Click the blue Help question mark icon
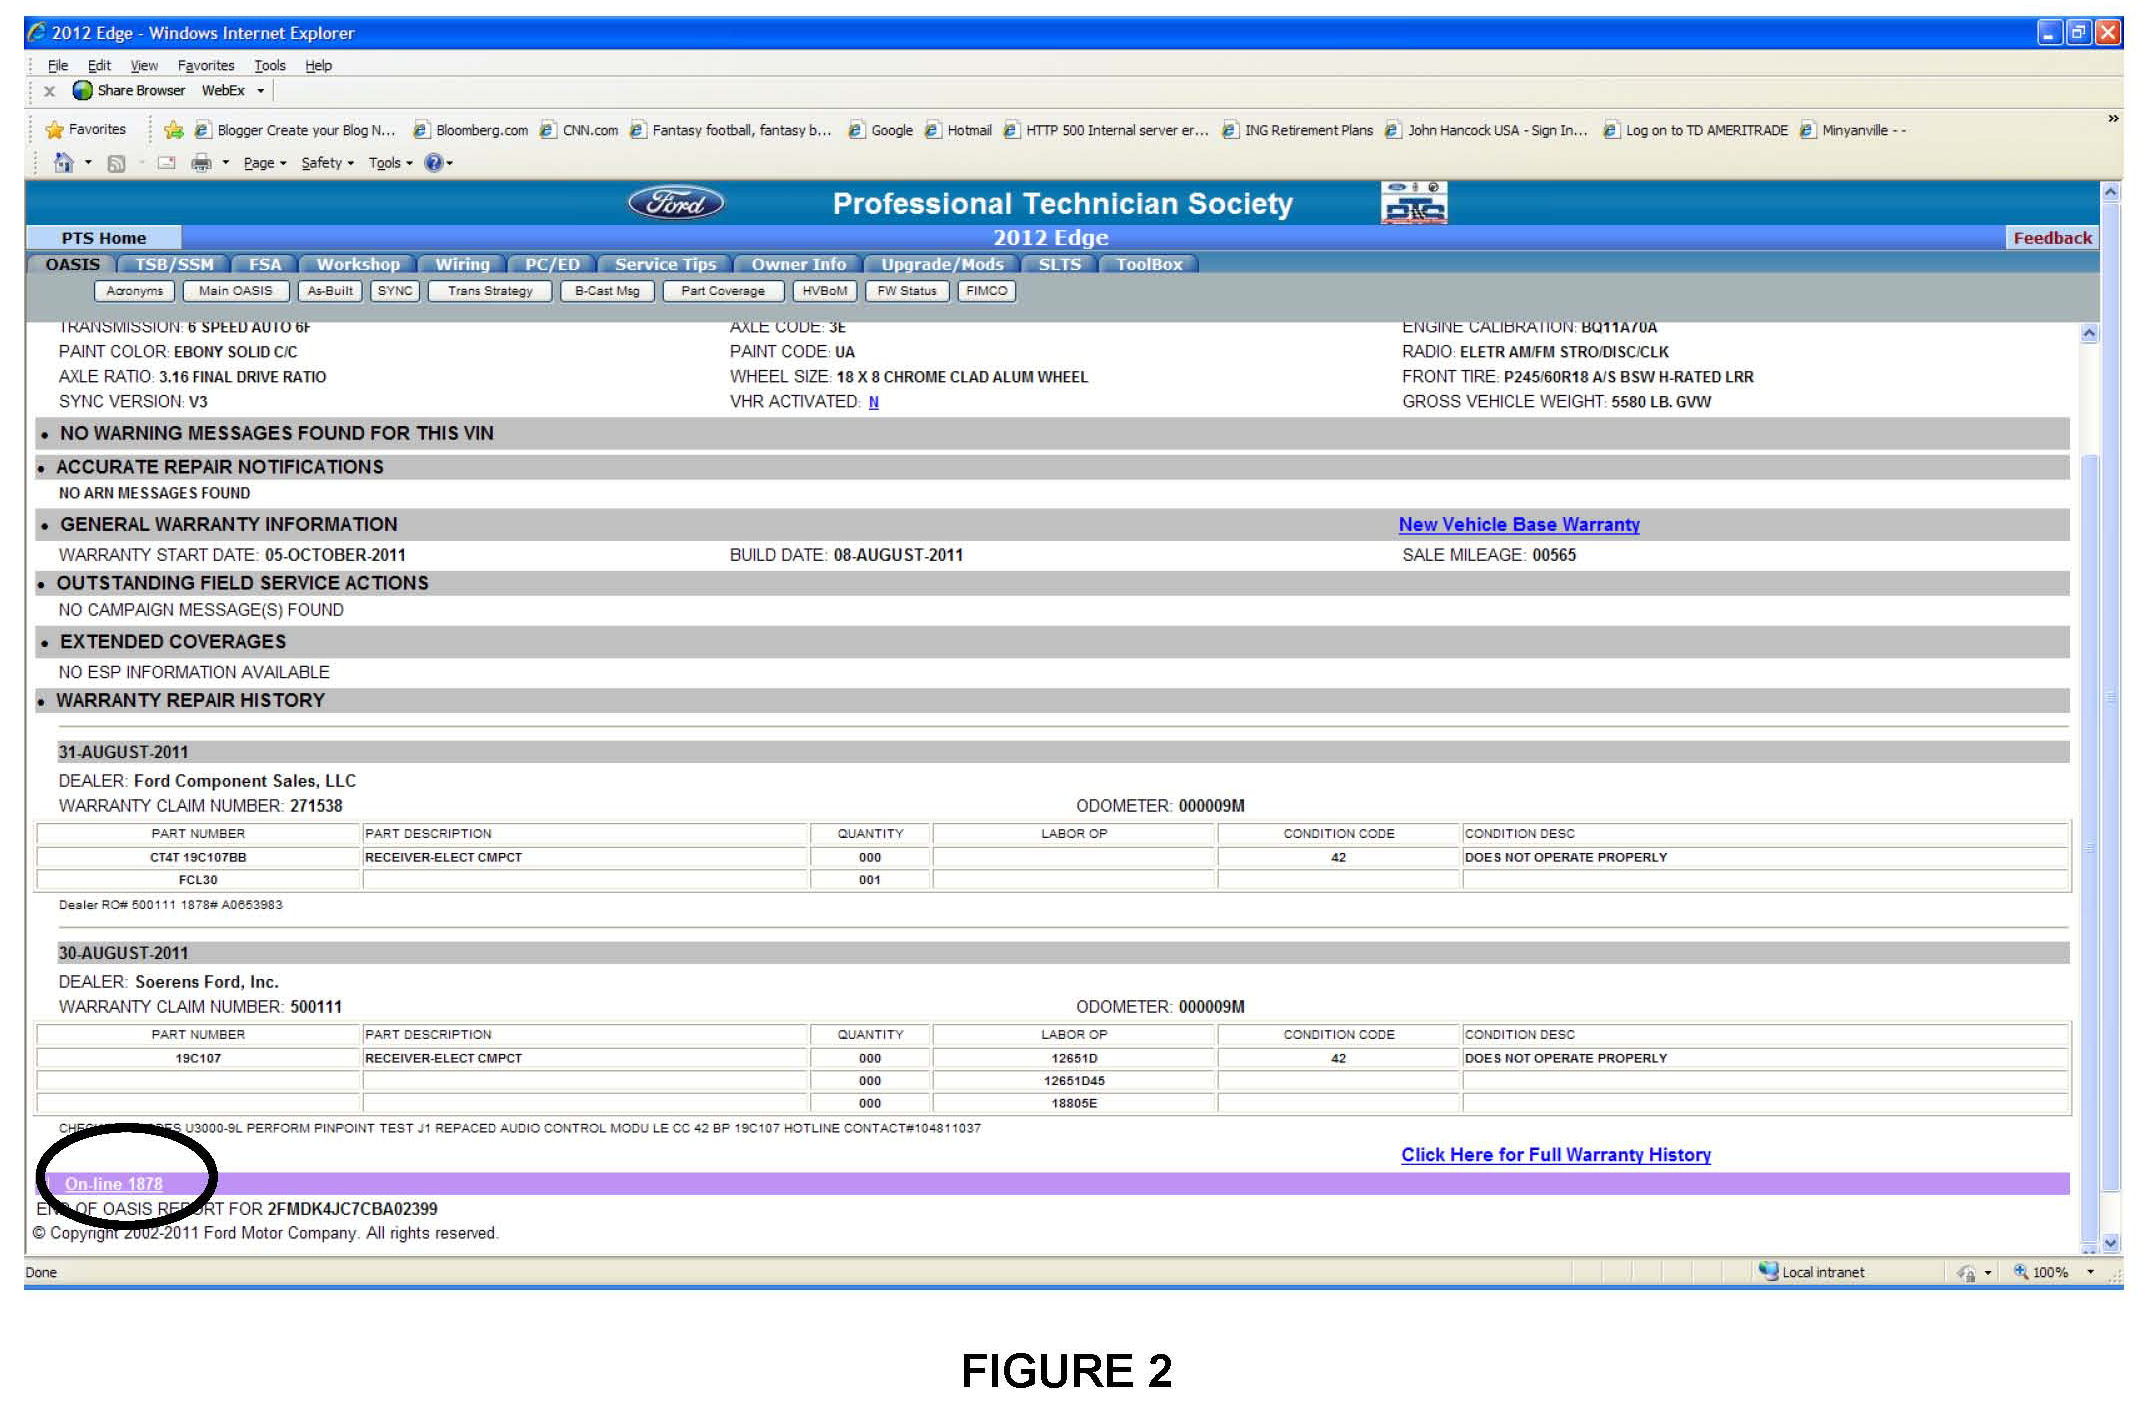Screen dimensions: 2155x1414 [433, 163]
